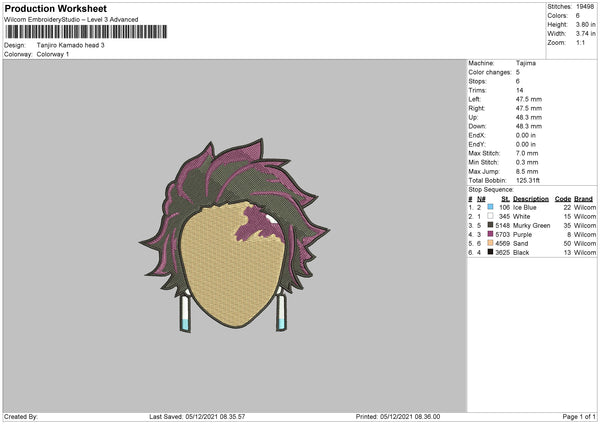Click the 'Printed: 05/12/2021' timestamp
This screenshot has width=600, height=424.
point(398,416)
